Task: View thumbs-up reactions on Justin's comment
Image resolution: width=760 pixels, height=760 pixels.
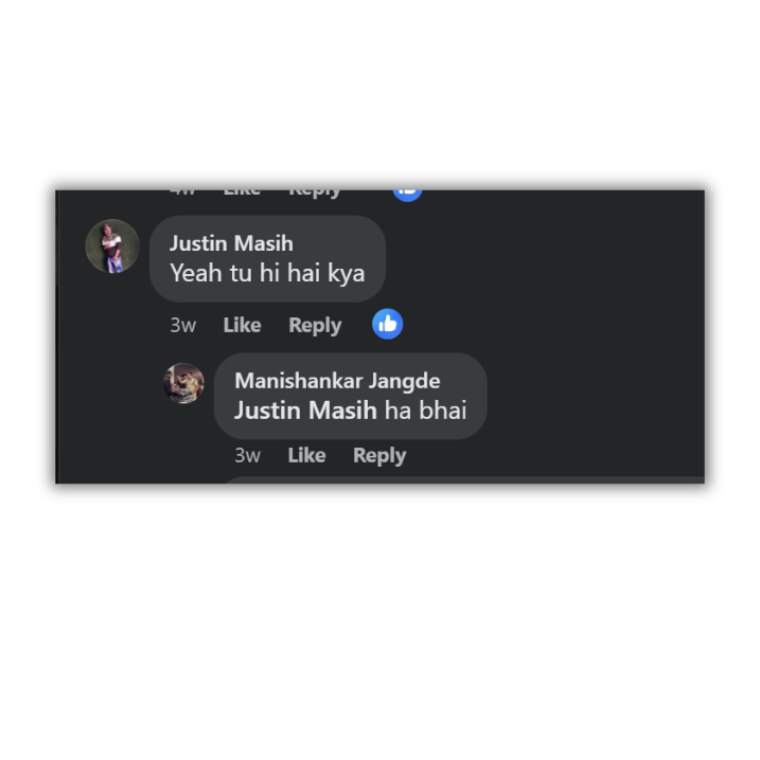Action: (x=387, y=324)
